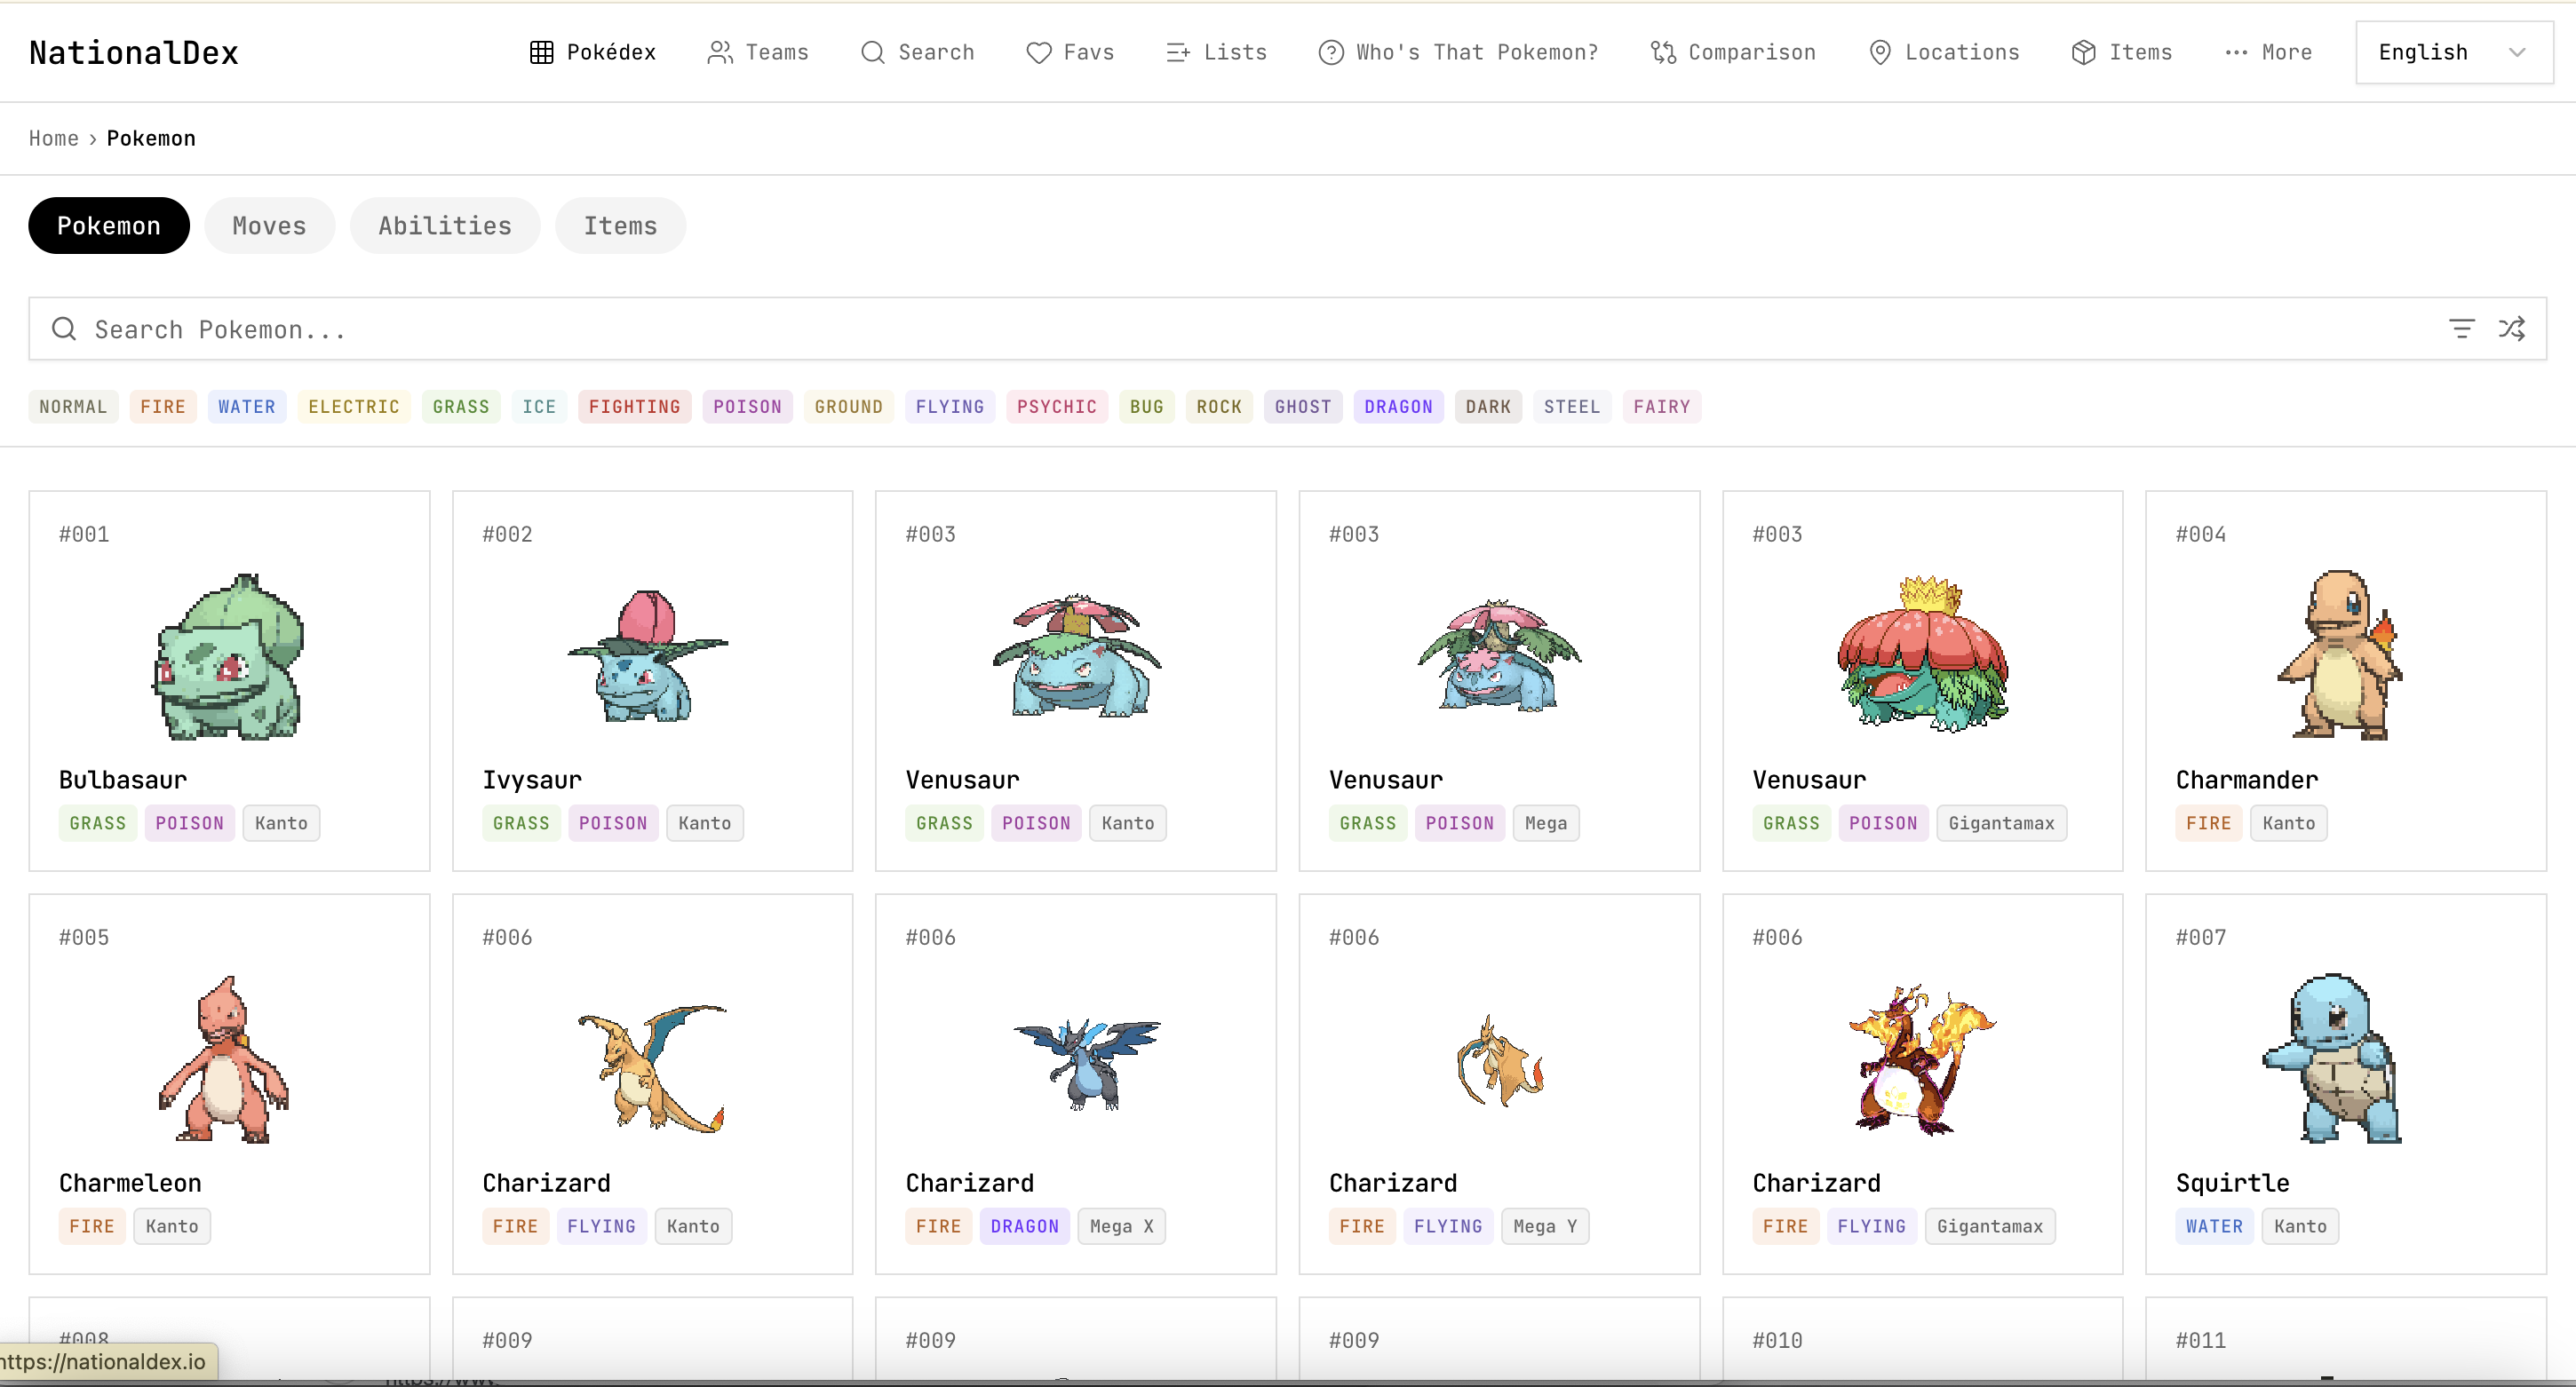Open the filter options icon in search bar

click(2462, 328)
